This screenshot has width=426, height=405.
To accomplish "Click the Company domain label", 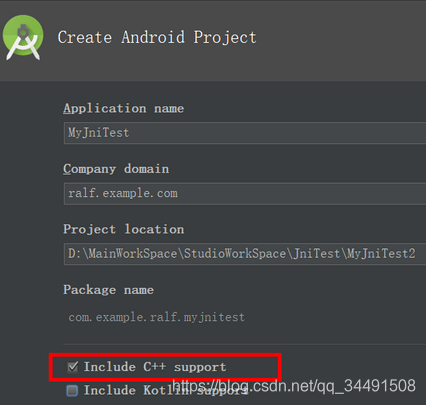I will 116,169.
